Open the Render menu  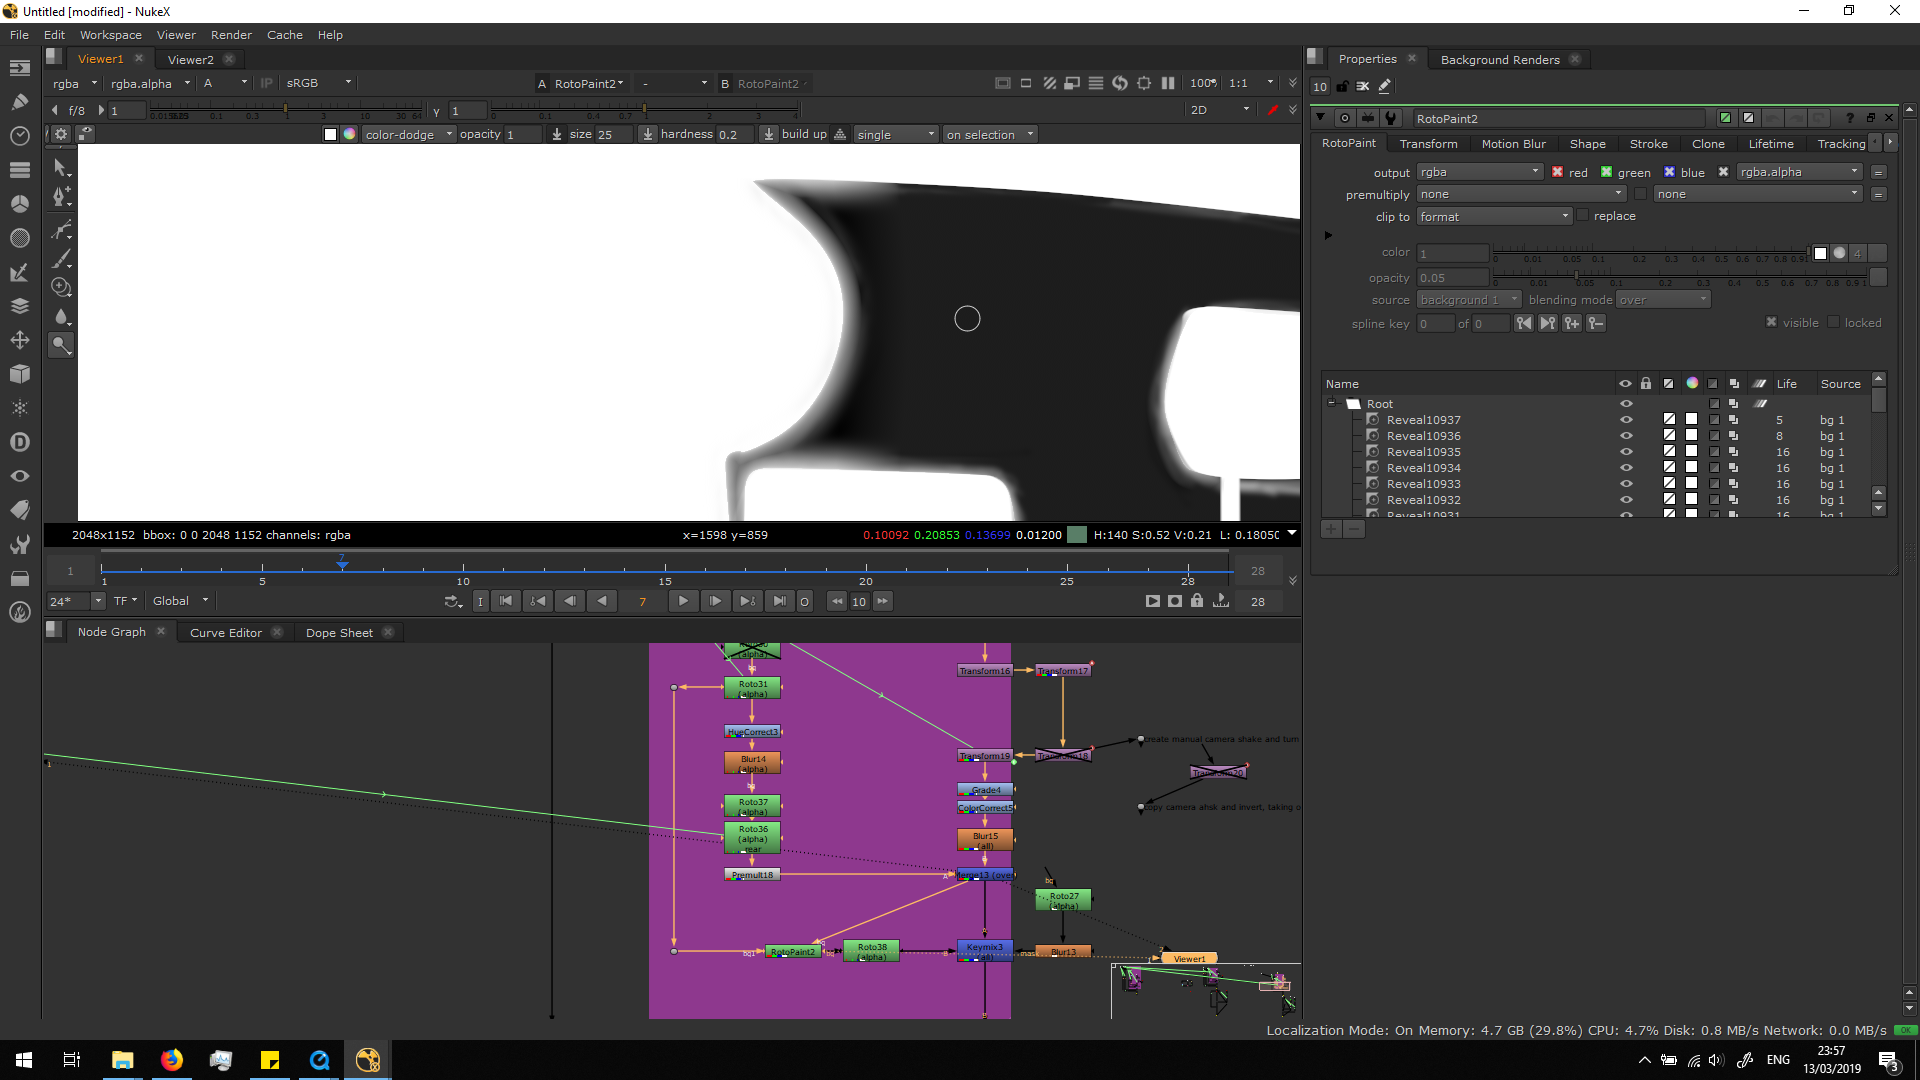pos(231,35)
